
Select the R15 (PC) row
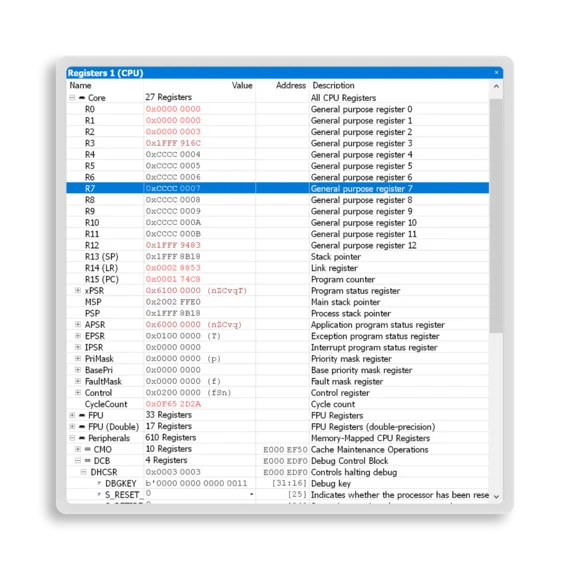278,279
